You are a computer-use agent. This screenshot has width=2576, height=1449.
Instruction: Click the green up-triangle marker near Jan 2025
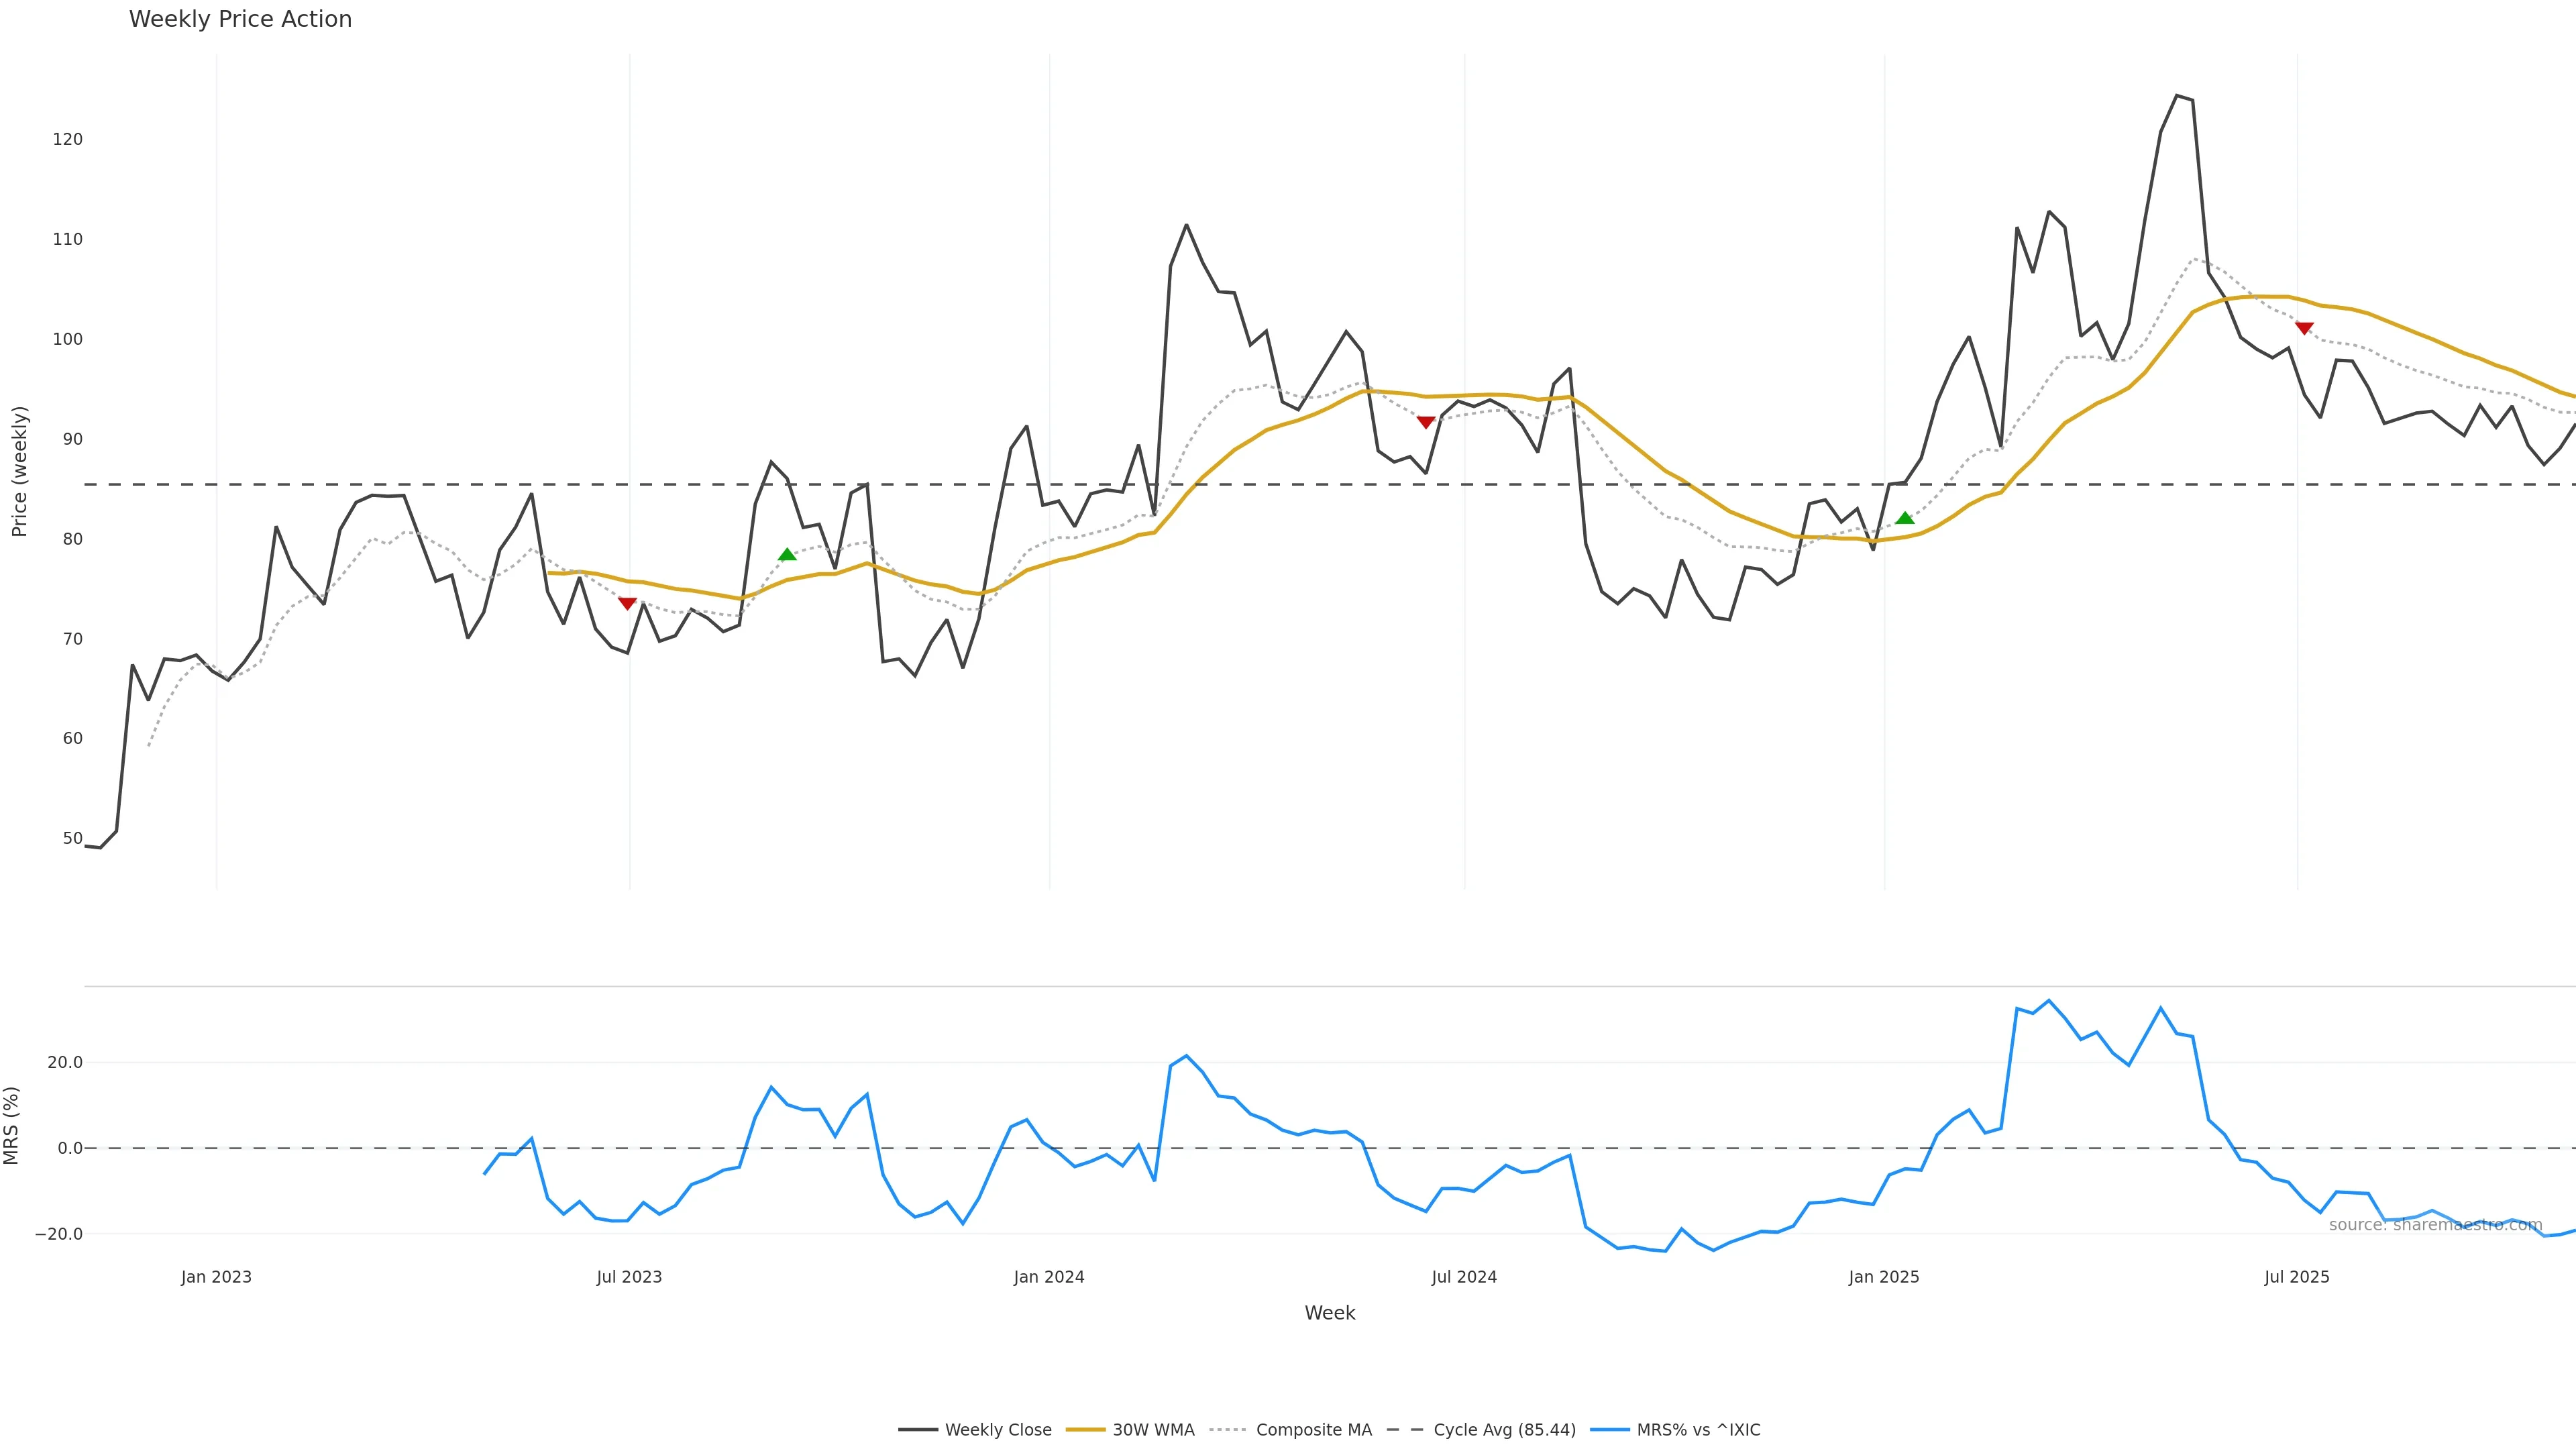coord(1905,518)
